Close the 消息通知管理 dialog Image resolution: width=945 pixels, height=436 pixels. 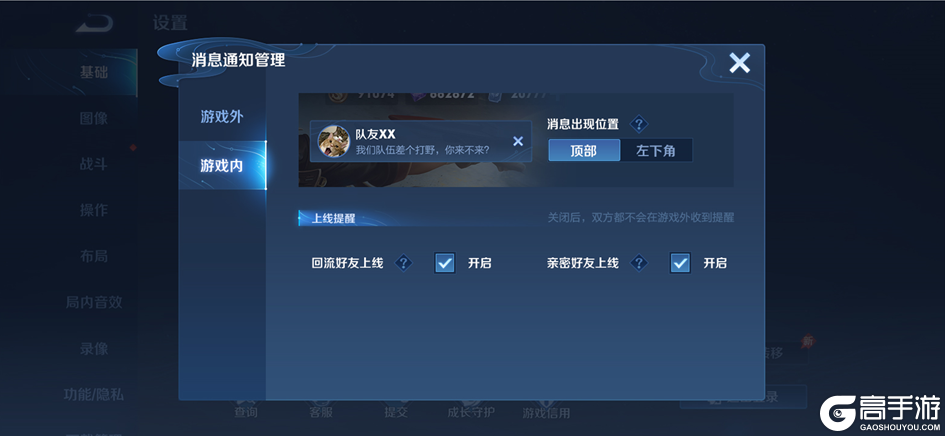coord(739,63)
